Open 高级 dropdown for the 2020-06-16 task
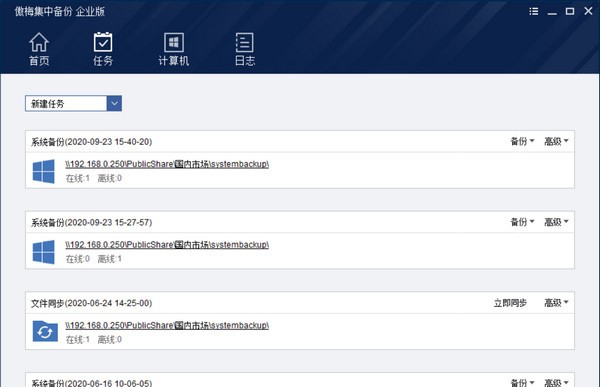600x387 pixels. [556, 382]
